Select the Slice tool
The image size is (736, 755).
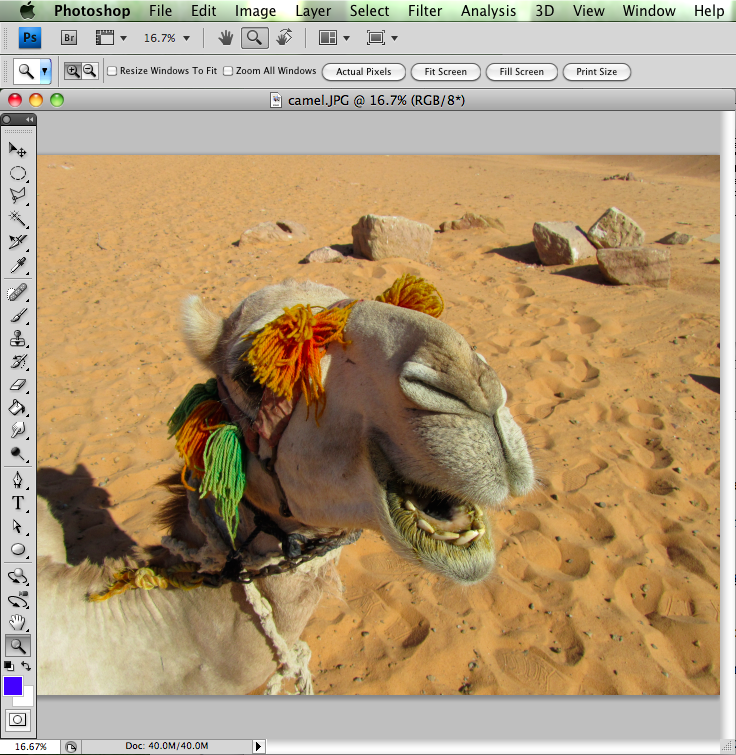(x=18, y=241)
